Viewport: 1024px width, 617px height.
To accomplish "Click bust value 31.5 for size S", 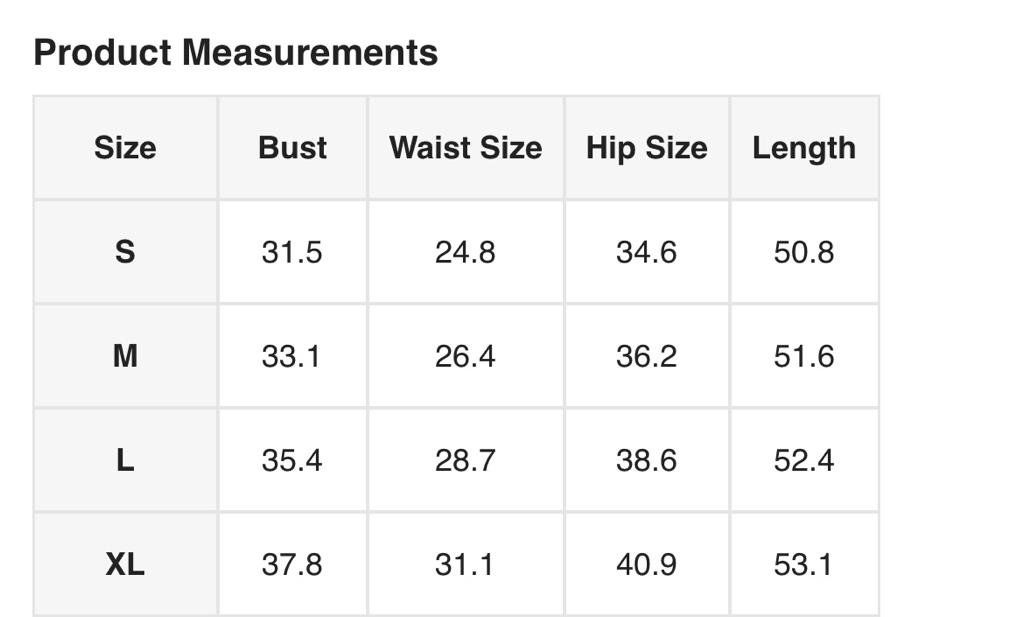I will [292, 252].
